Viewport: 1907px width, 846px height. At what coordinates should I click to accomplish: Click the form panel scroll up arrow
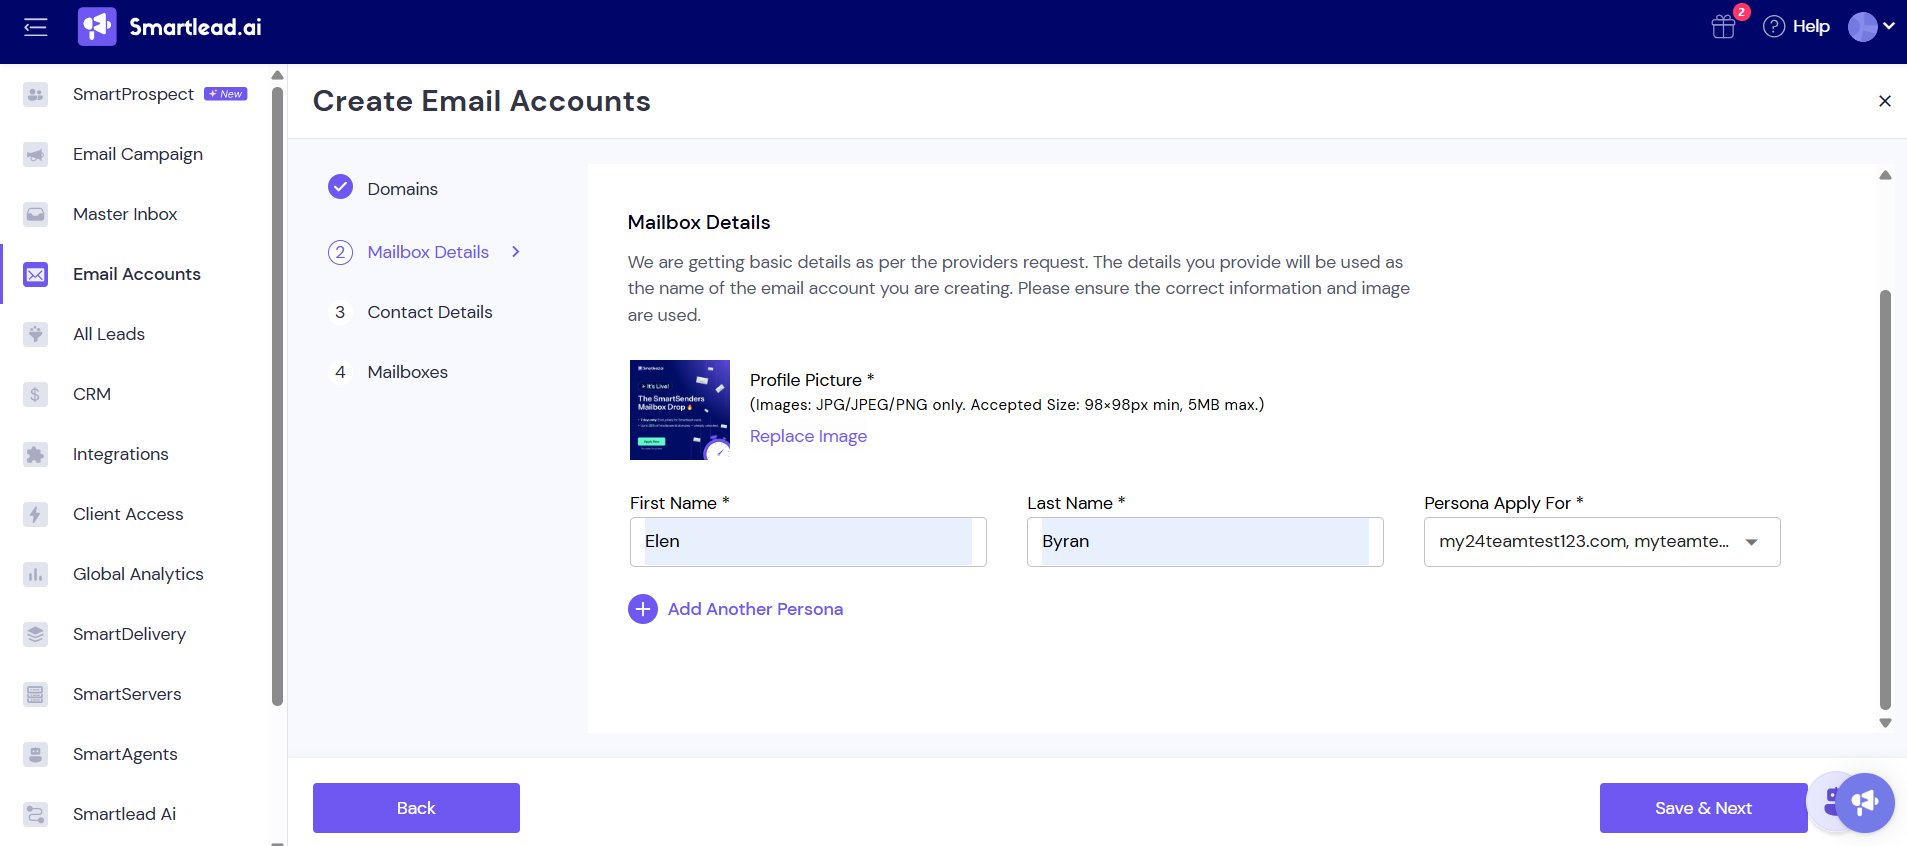[x=1885, y=175]
